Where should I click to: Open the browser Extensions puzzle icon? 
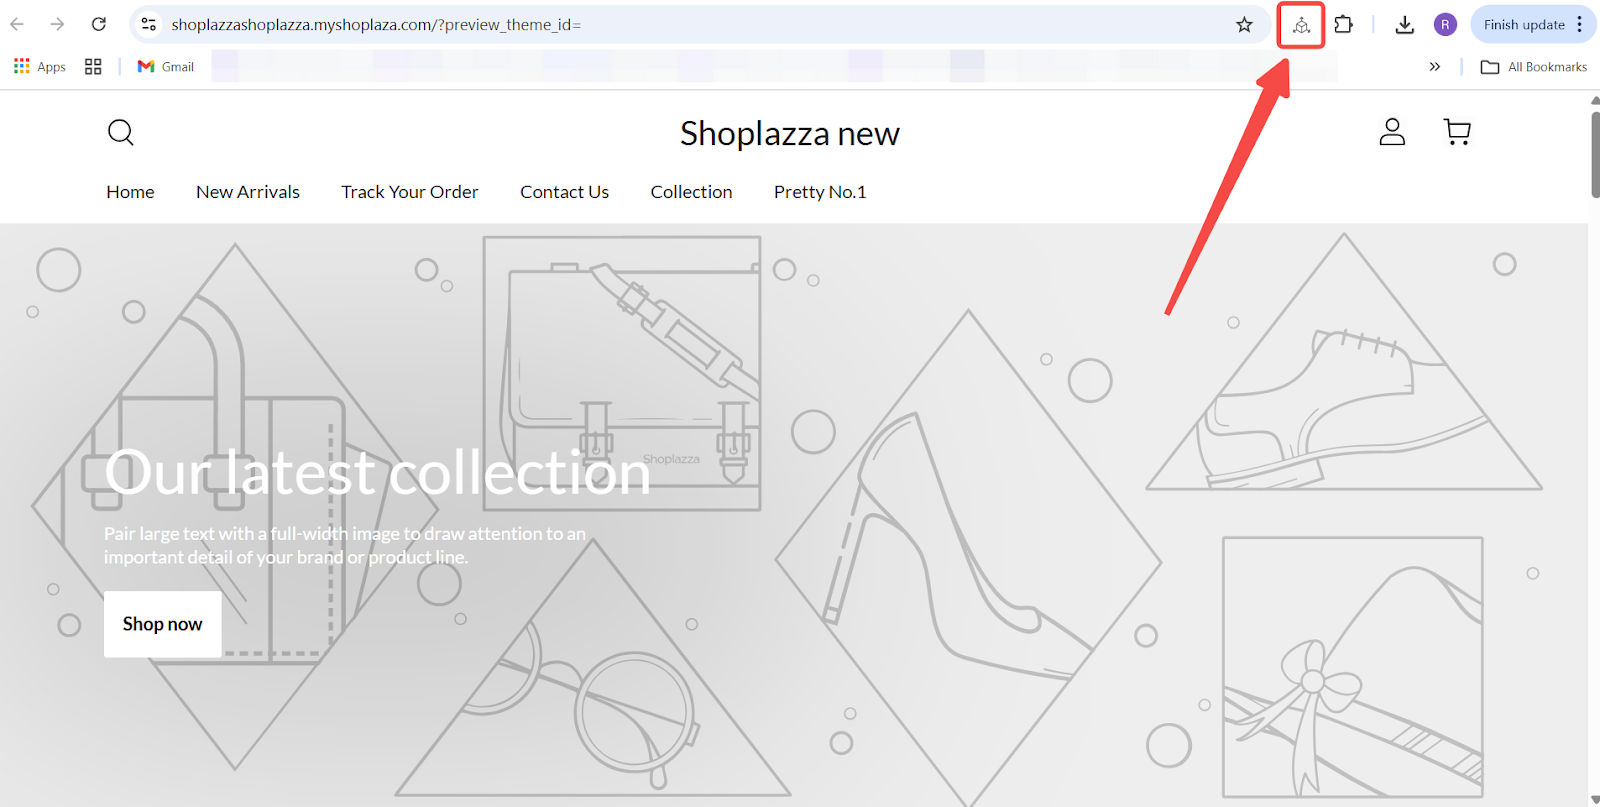tap(1344, 25)
